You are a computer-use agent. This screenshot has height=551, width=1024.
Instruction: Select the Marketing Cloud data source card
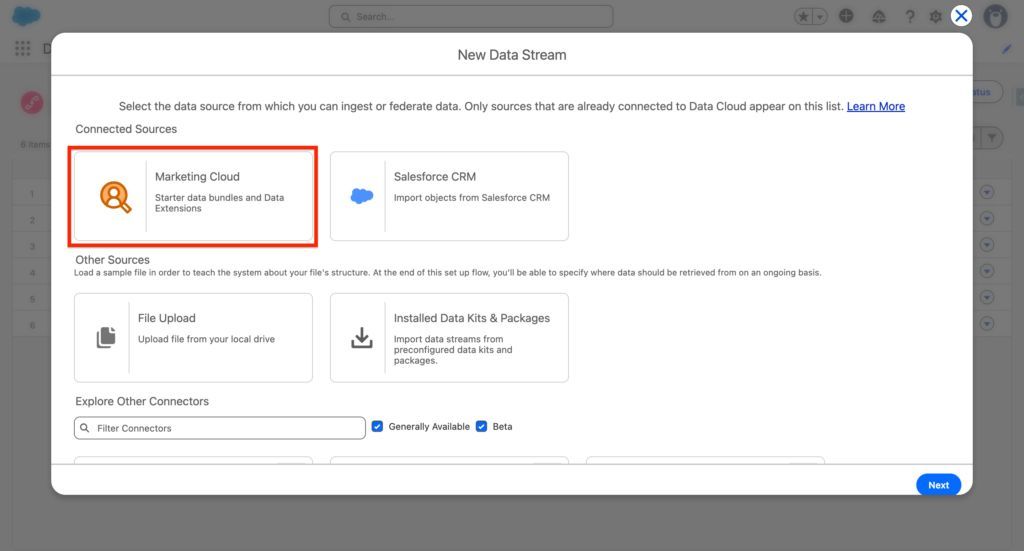point(193,196)
